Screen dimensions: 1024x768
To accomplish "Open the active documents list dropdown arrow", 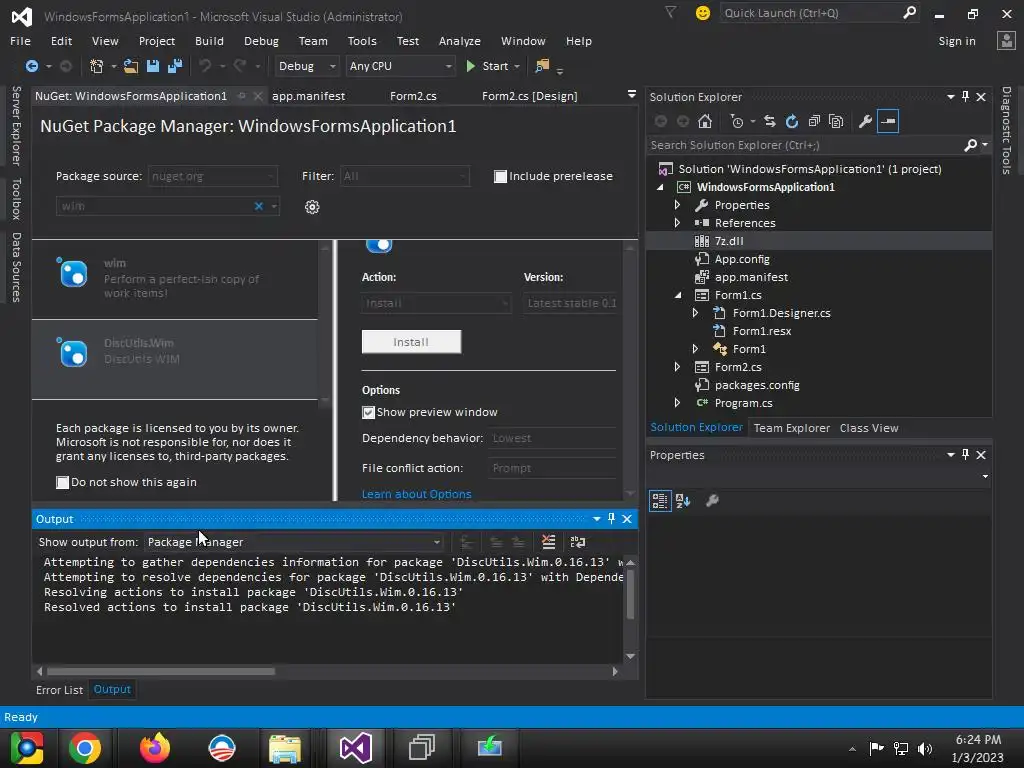I will click(x=632, y=95).
